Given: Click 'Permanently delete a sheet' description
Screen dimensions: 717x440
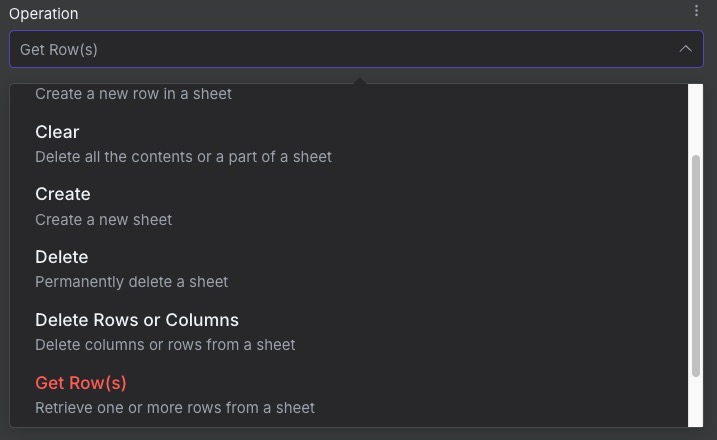Looking at the screenshot, I should (x=131, y=282).
